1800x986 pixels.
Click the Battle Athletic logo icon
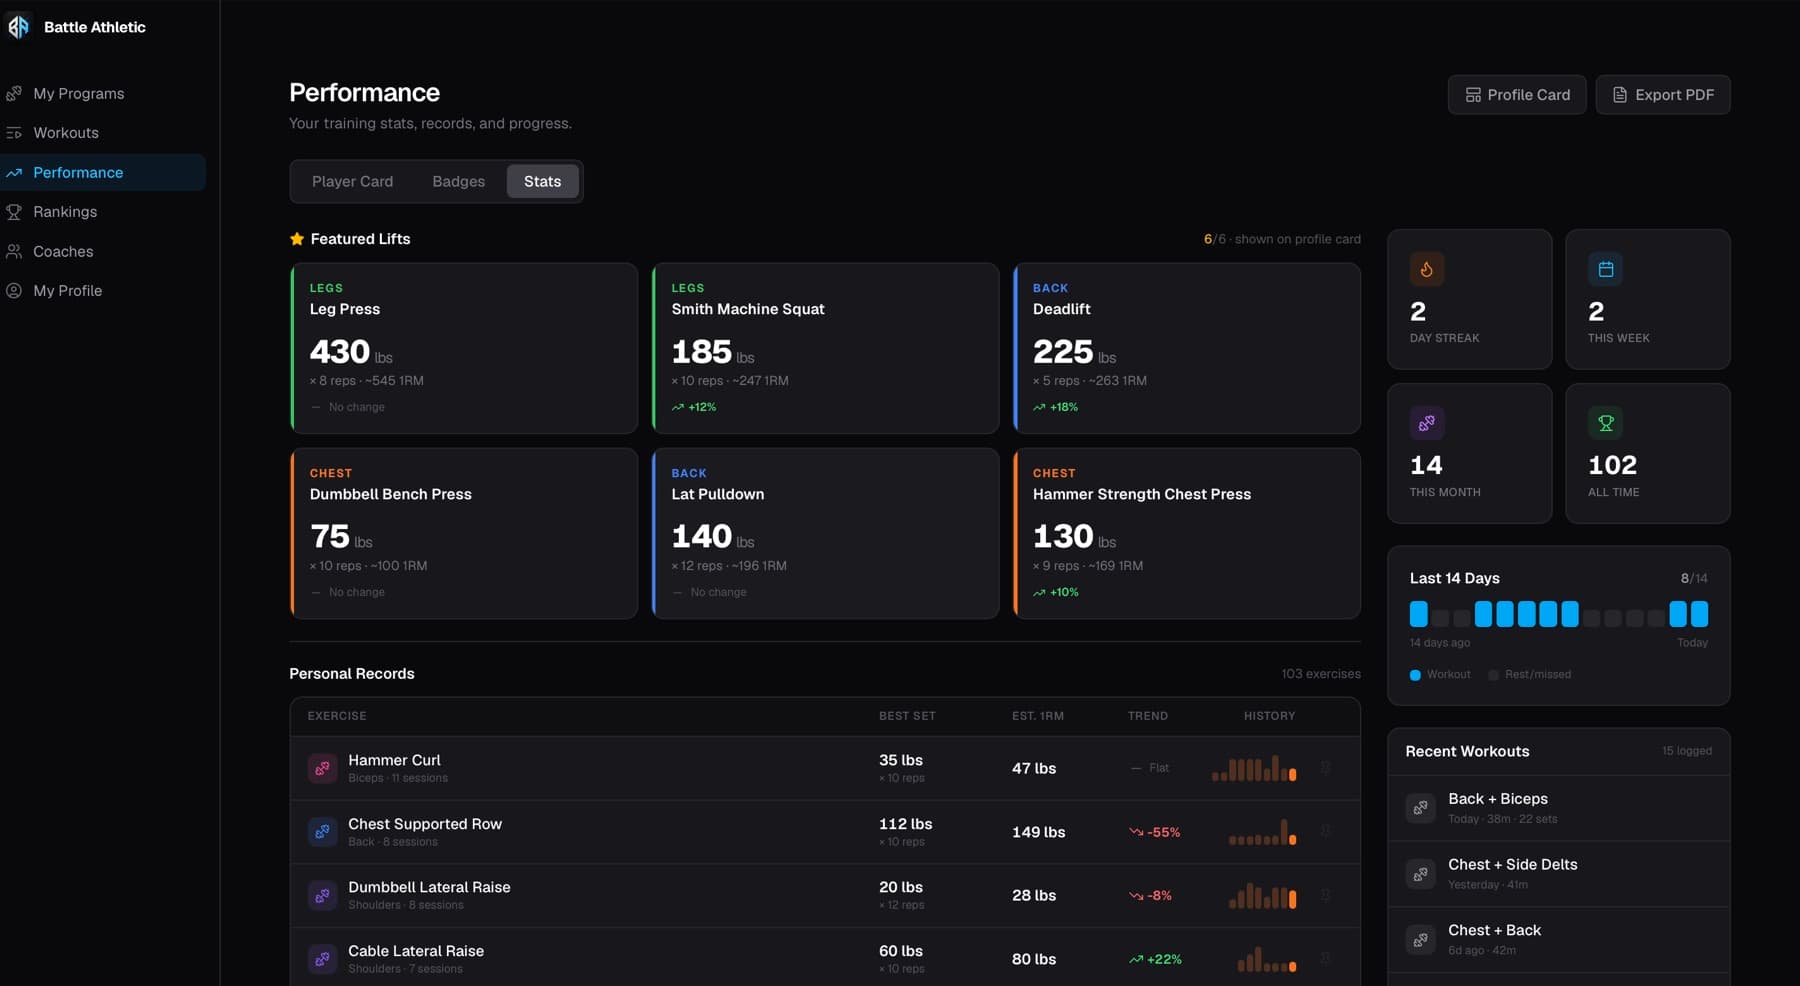click(x=19, y=27)
